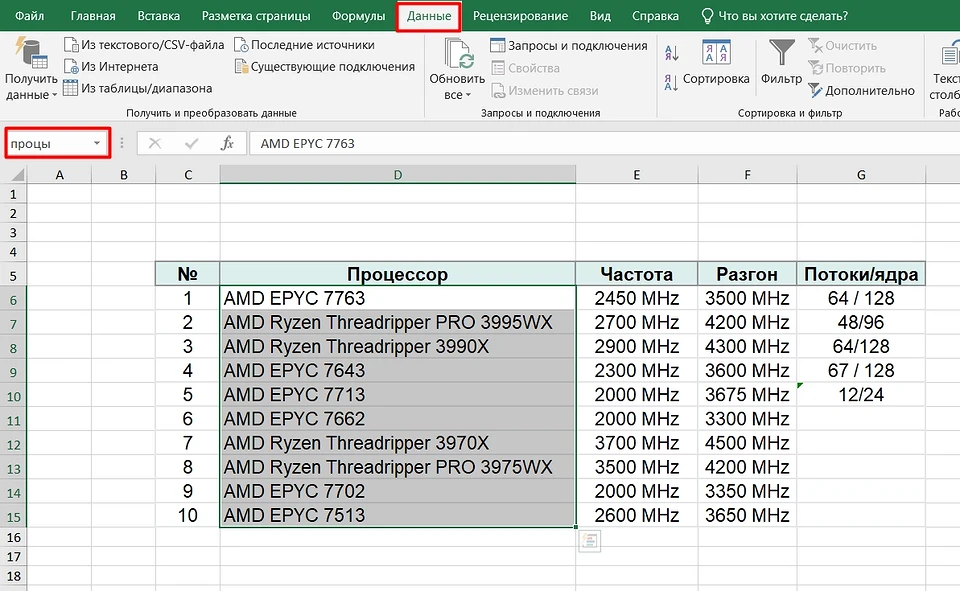
Task: Expand the Name Box dropdown arrow
Action: pos(97,143)
